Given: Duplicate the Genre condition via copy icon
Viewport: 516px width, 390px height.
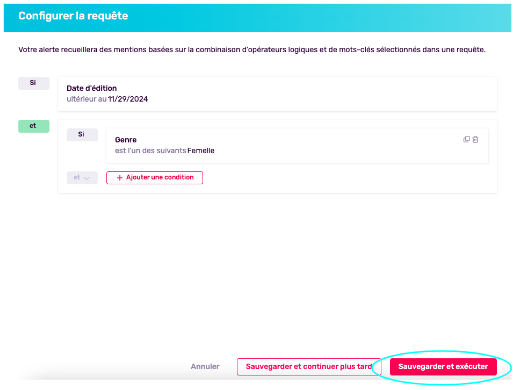Looking at the screenshot, I should (x=466, y=139).
